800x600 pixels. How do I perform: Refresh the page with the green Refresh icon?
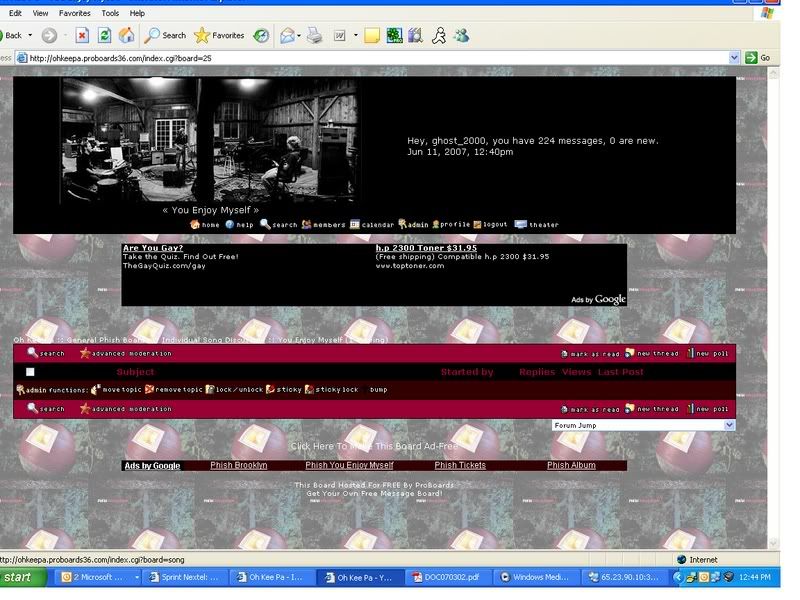point(104,35)
